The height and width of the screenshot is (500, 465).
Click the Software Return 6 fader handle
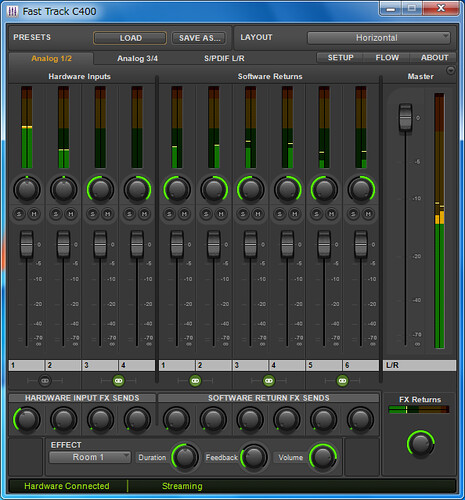(361, 244)
